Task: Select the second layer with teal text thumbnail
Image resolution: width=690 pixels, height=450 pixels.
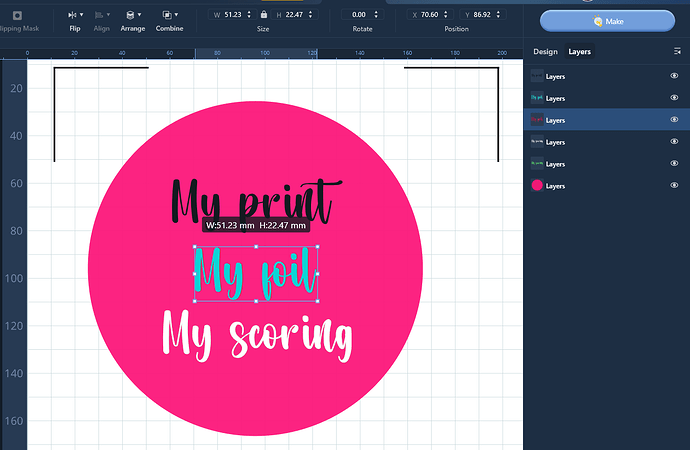Action: point(537,98)
